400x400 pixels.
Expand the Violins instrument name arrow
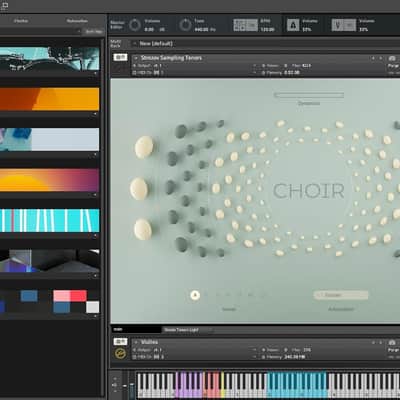[x=136, y=342]
